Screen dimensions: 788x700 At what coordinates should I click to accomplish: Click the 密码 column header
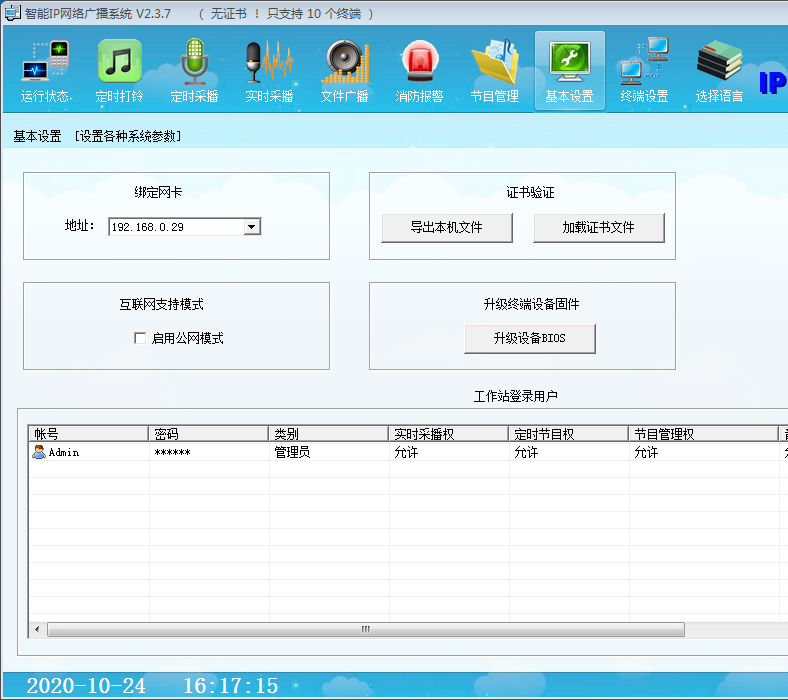[x=209, y=434]
